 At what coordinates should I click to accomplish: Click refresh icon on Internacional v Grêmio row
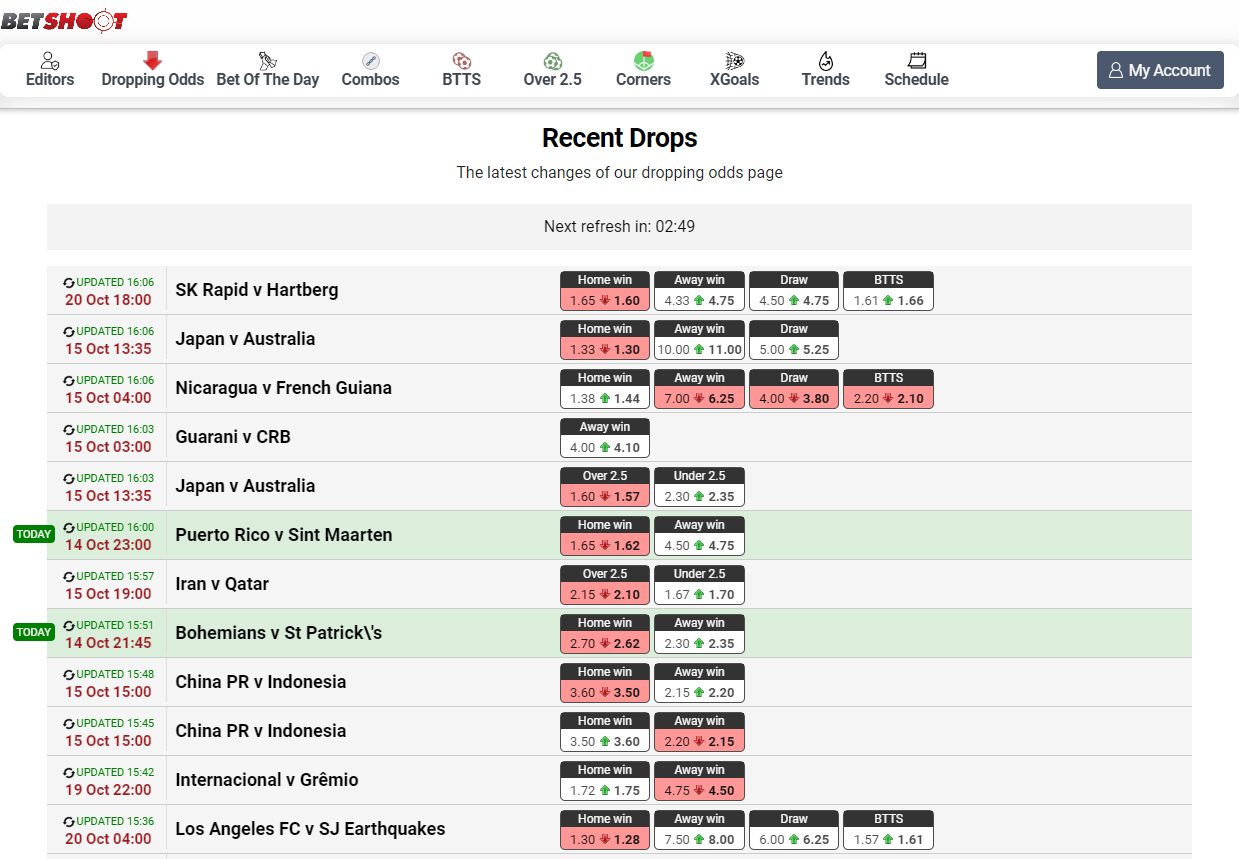(x=69, y=773)
